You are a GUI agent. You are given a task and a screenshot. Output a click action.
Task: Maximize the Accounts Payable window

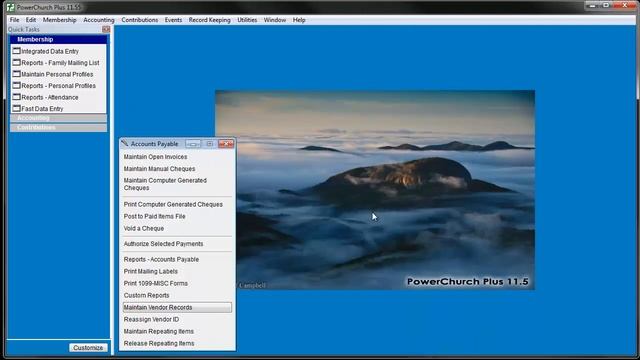[209, 144]
